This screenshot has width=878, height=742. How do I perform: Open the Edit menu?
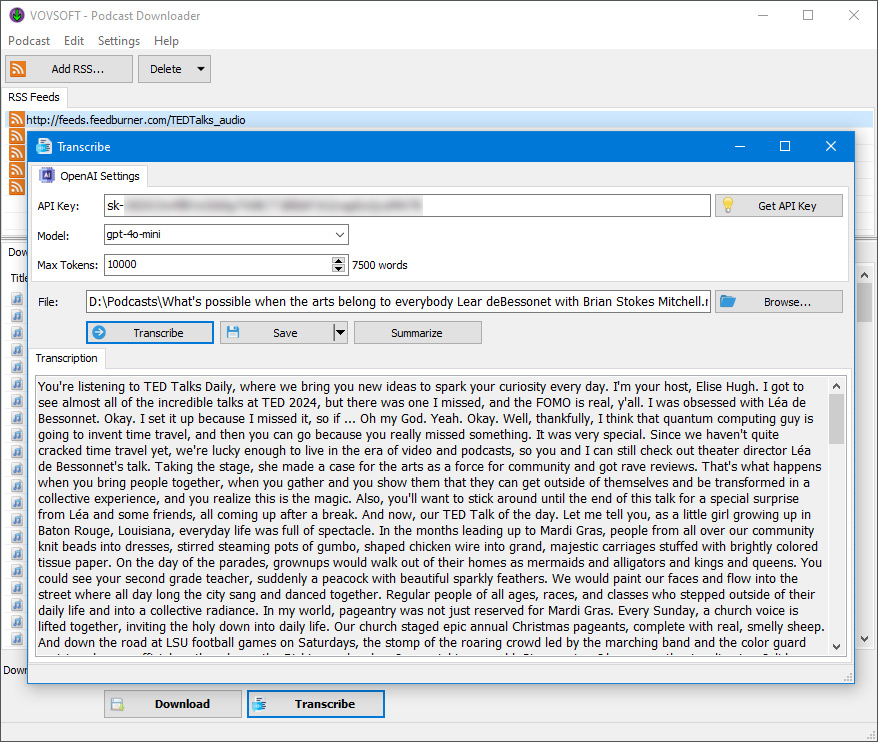click(74, 41)
